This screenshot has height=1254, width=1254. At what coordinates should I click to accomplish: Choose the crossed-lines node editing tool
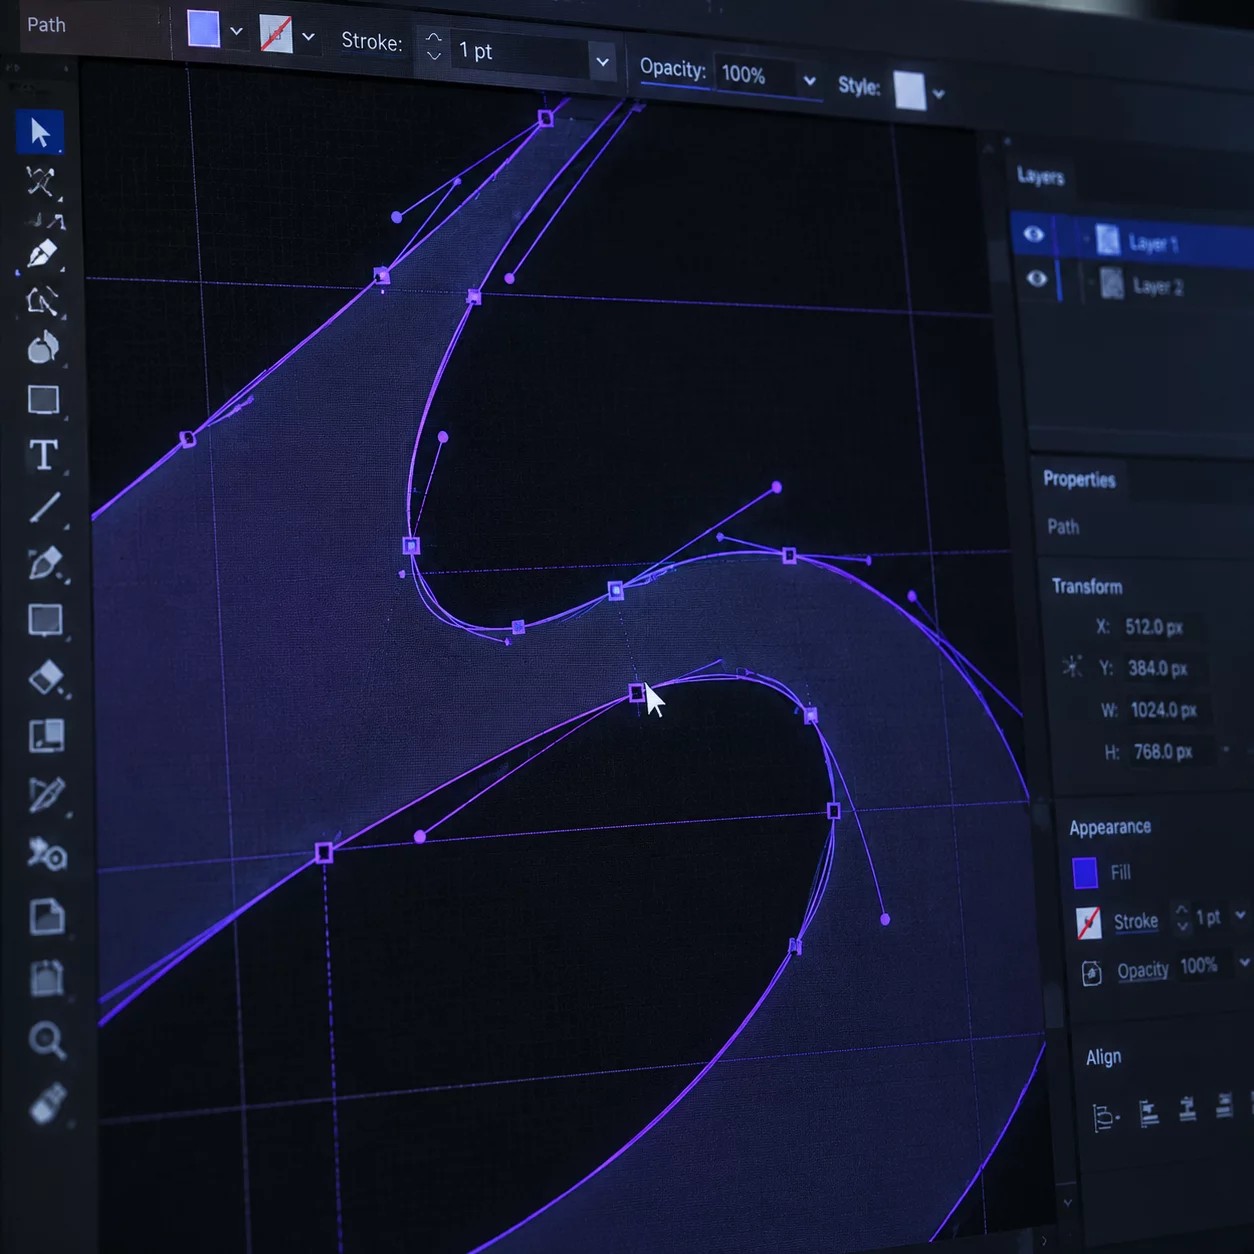tap(41, 183)
